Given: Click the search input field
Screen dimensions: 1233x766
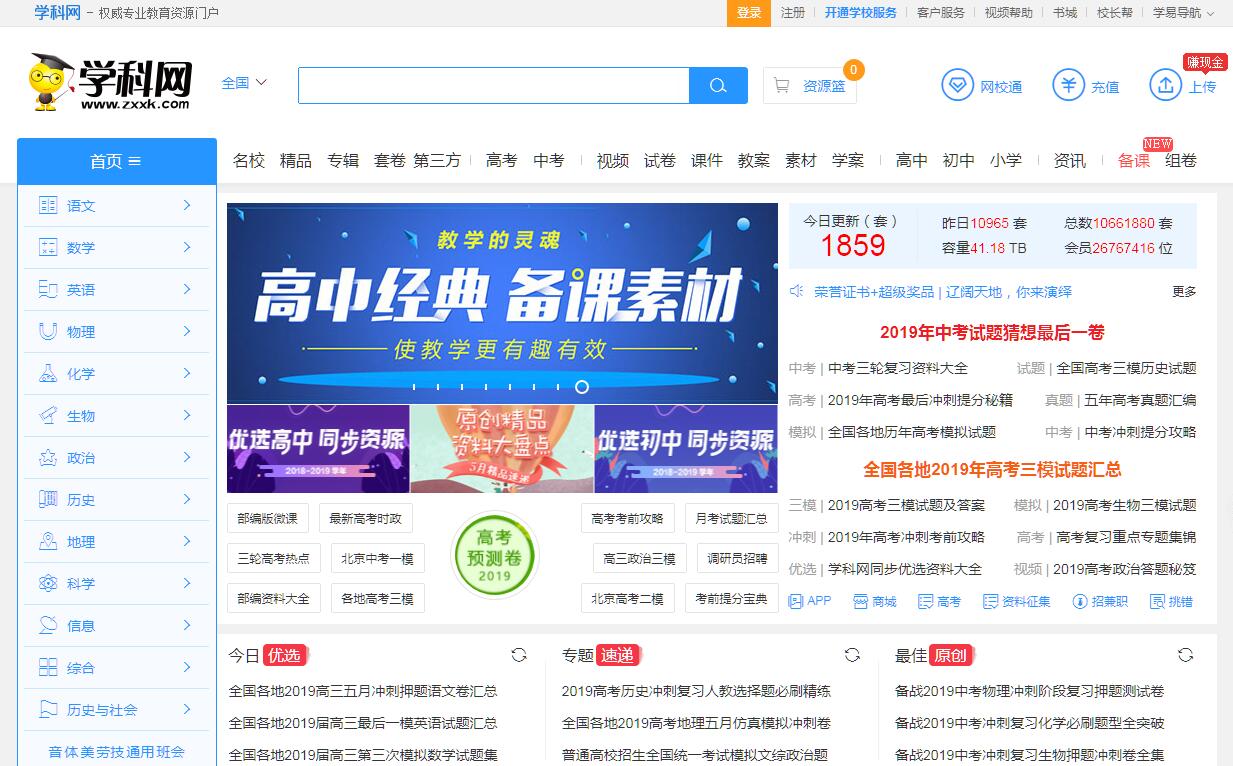Looking at the screenshot, I should (x=493, y=86).
